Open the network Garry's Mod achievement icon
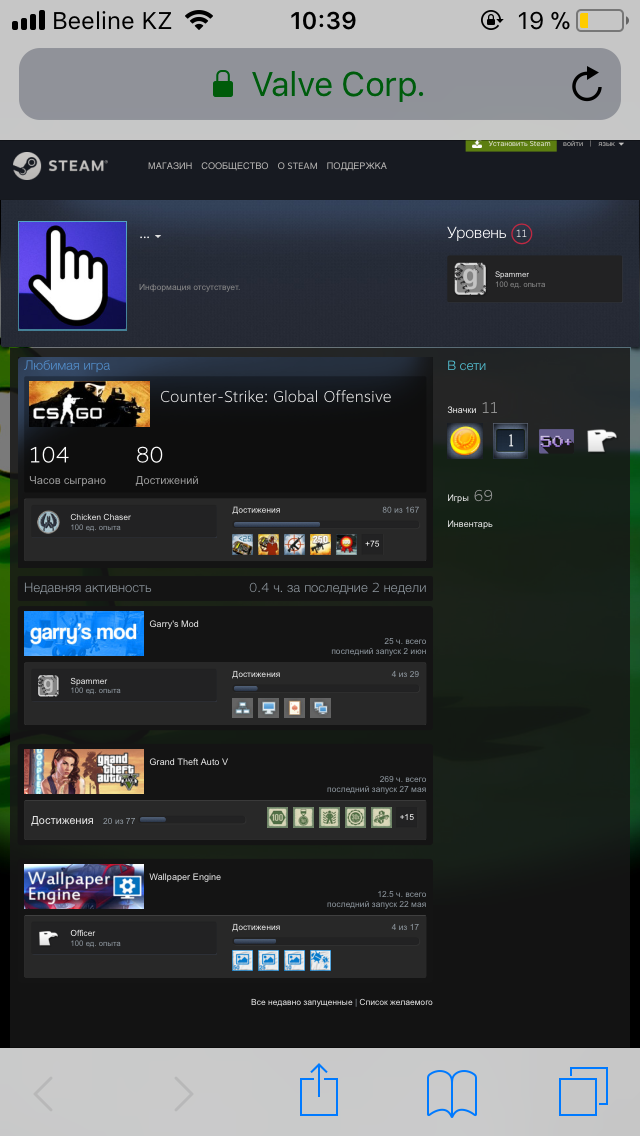This screenshot has height=1136, width=640. [242, 708]
